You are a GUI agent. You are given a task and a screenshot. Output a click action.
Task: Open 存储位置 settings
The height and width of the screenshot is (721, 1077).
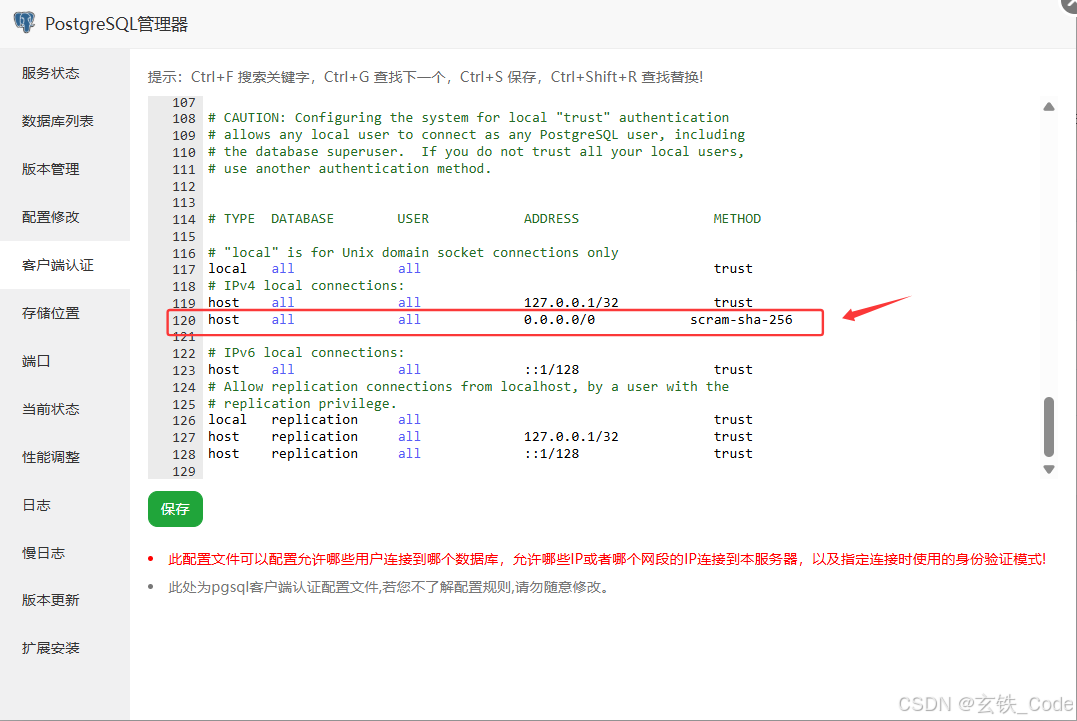tap(50, 313)
